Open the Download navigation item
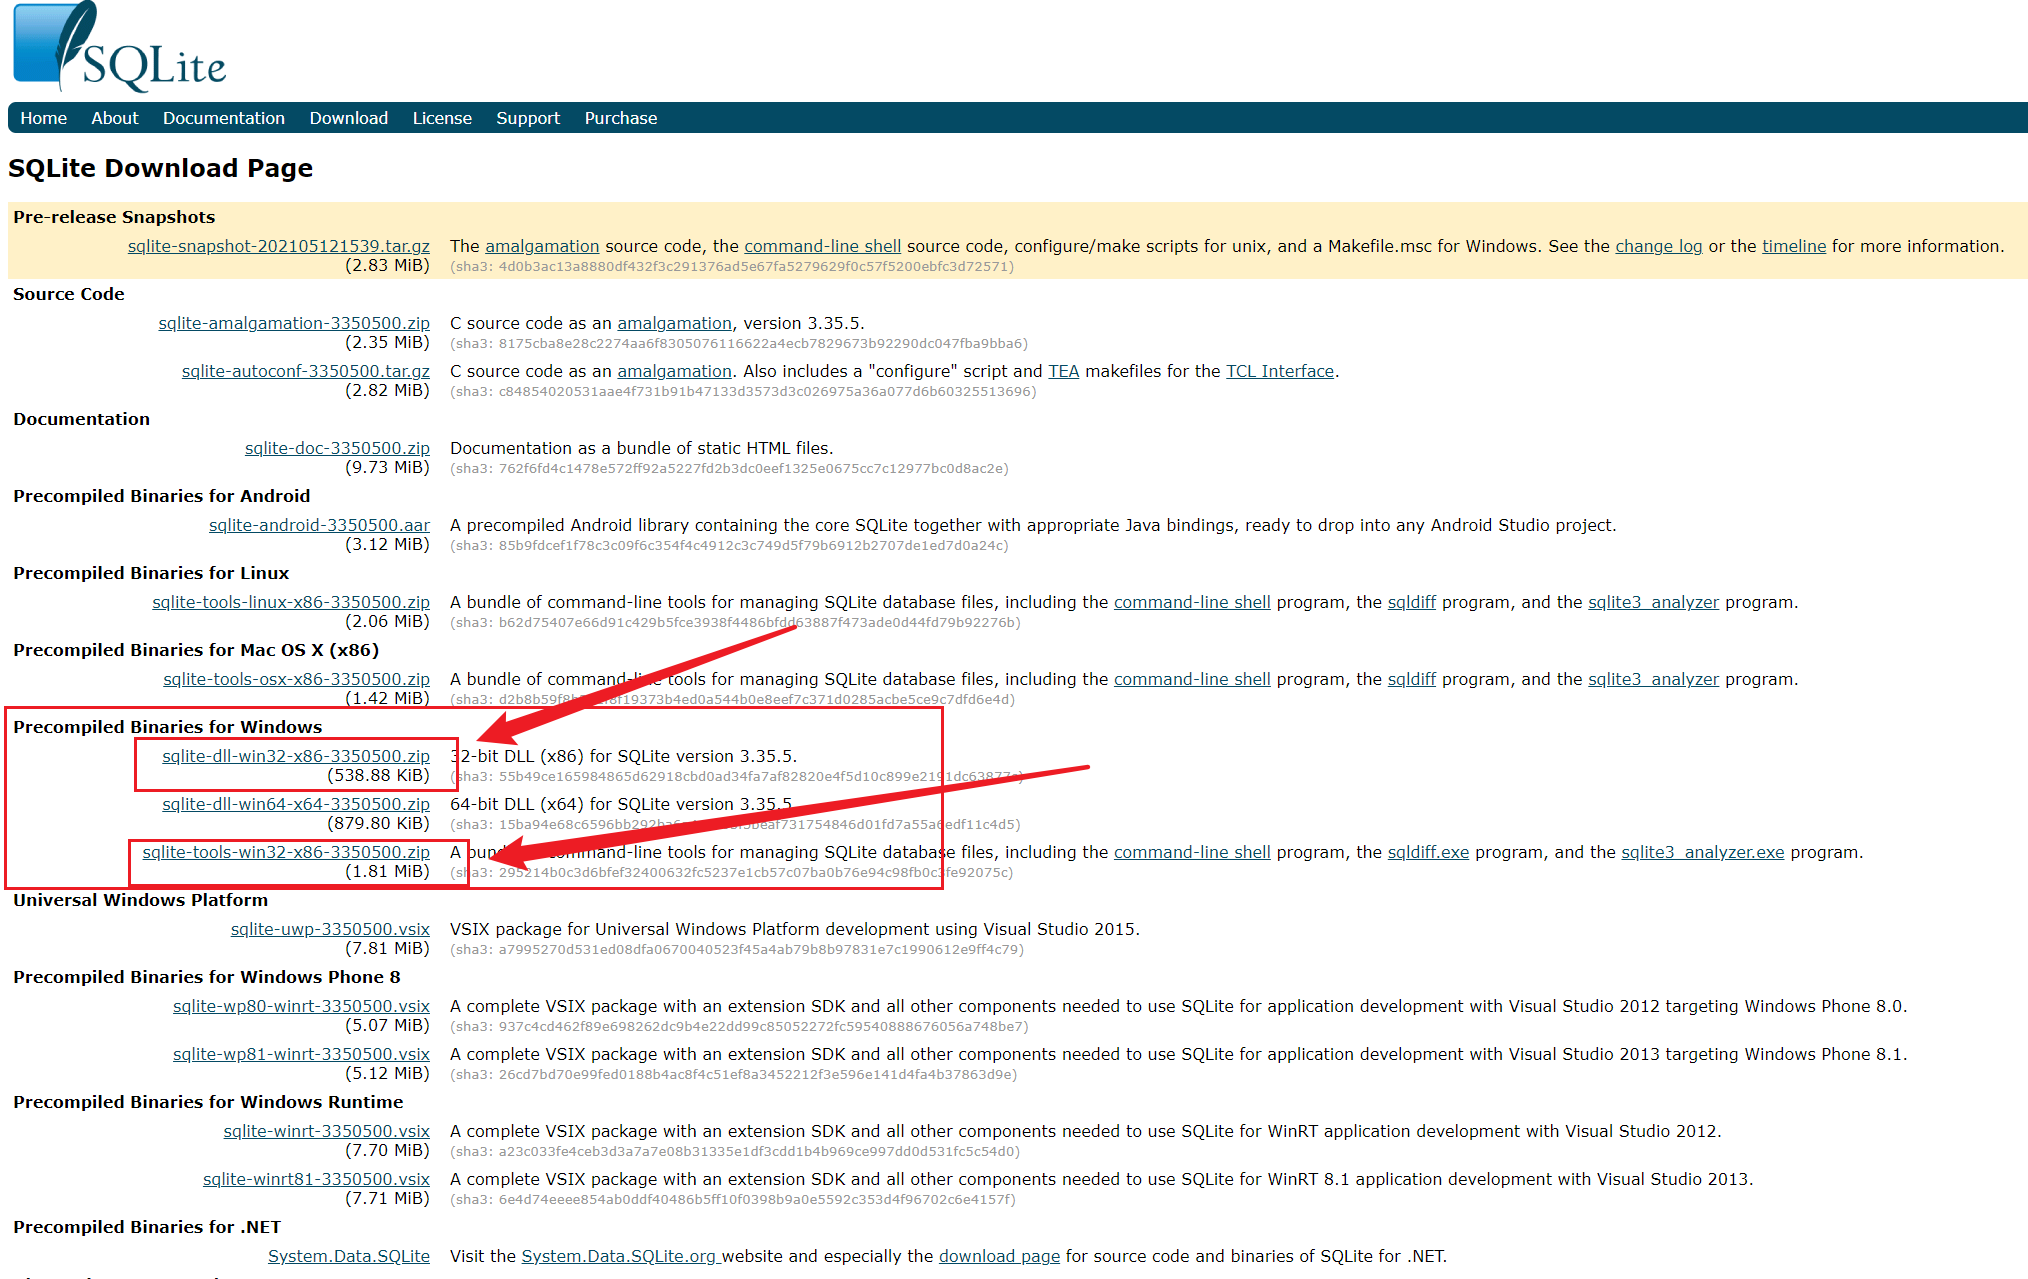 click(348, 118)
